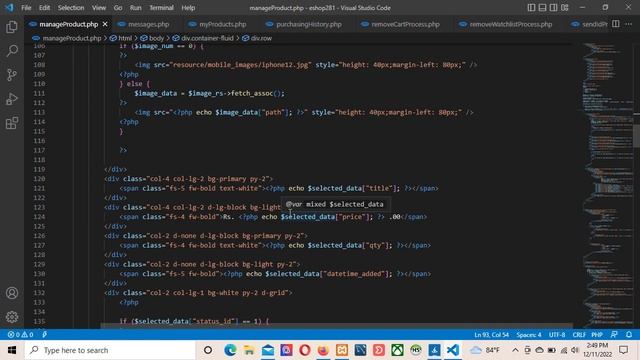Toggle primary side bar layout icon
The height and width of the screenshot is (360, 640).
pos(531,8)
